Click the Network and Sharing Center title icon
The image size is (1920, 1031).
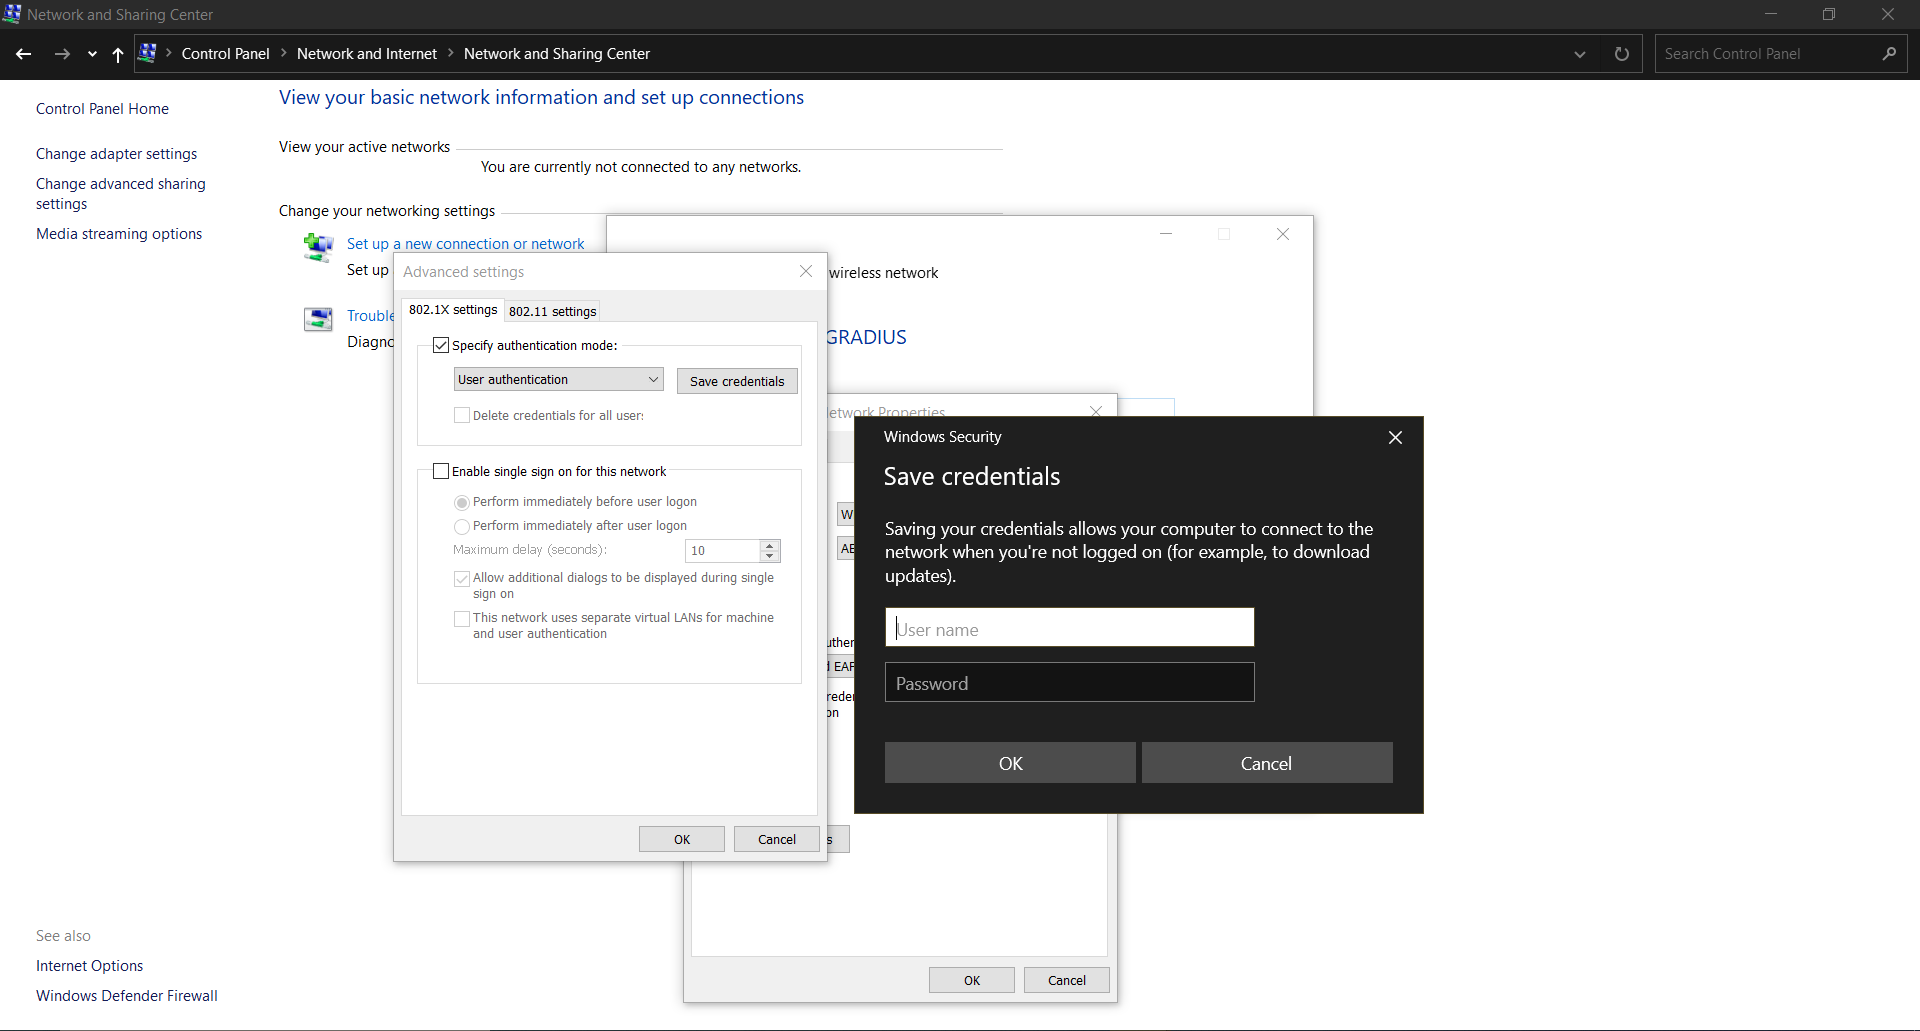[x=12, y=13]
